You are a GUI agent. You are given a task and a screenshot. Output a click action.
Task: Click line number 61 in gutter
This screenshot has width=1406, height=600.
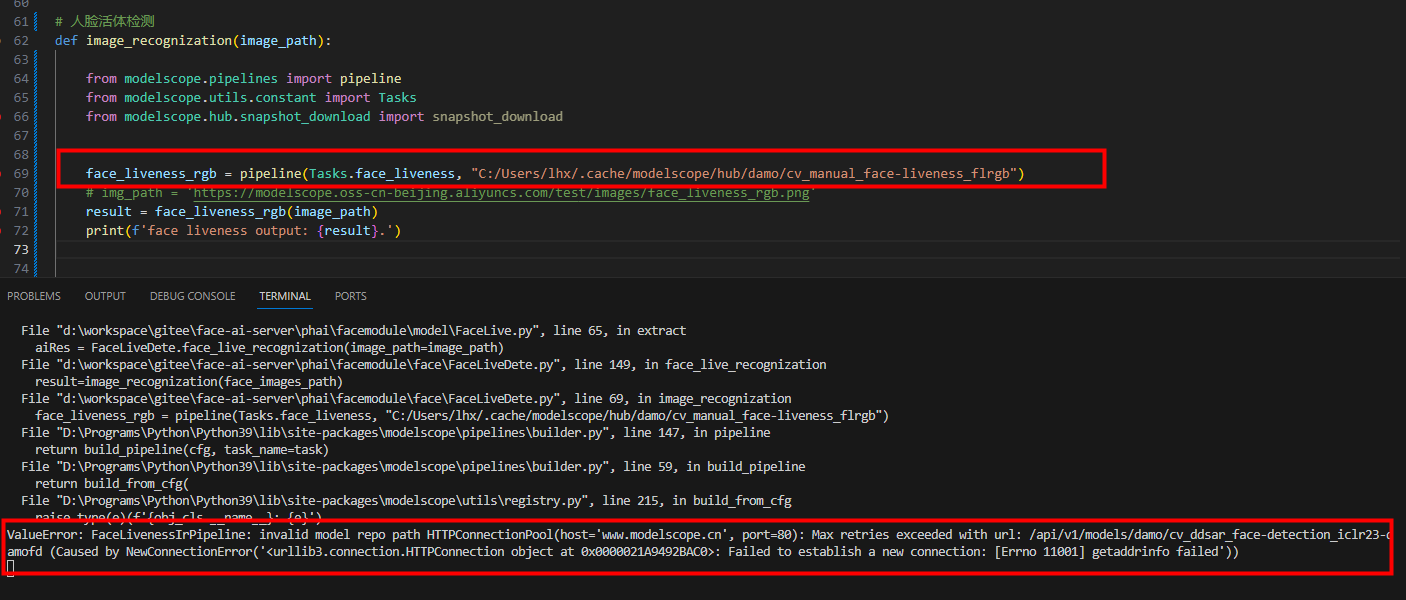click(x=21, y=21)
